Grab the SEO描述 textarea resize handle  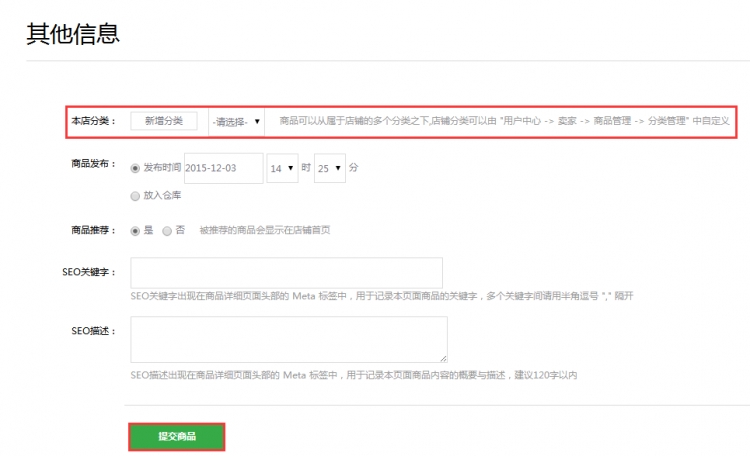(443, 358)
